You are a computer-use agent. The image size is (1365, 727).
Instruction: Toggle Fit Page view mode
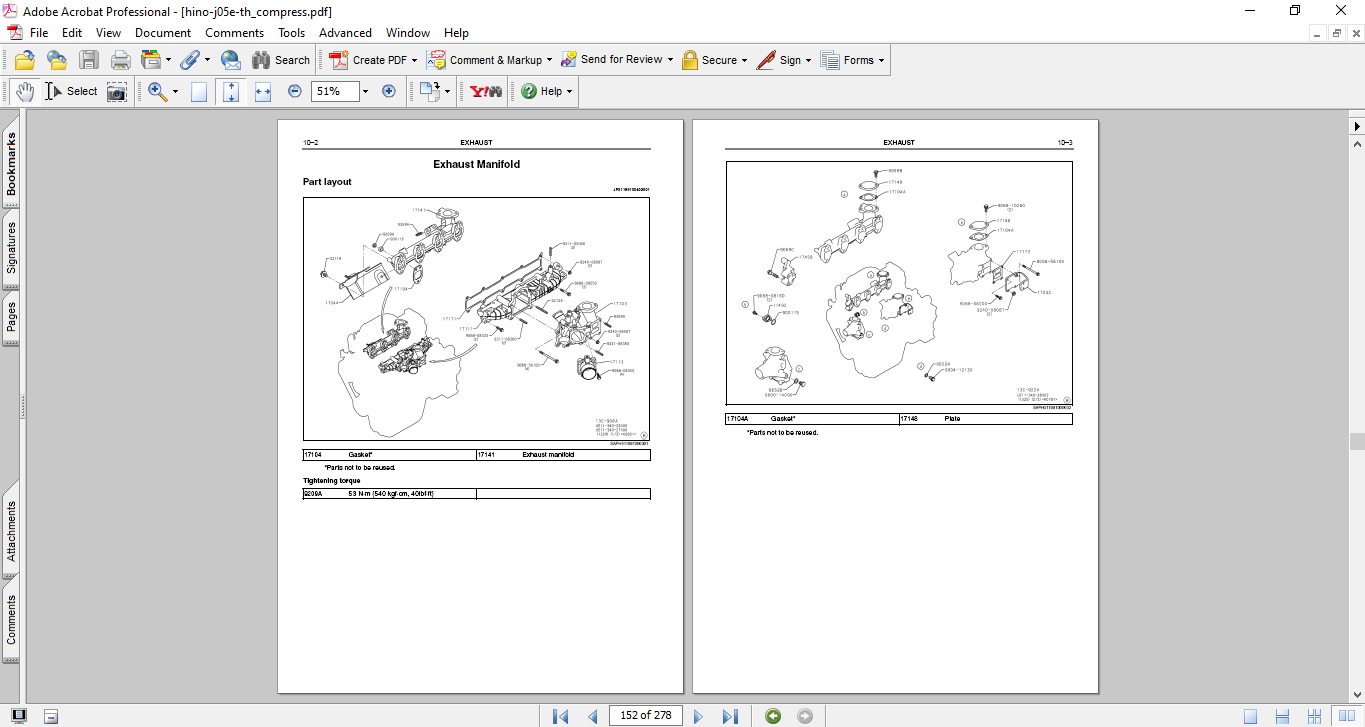click(231, 92)
